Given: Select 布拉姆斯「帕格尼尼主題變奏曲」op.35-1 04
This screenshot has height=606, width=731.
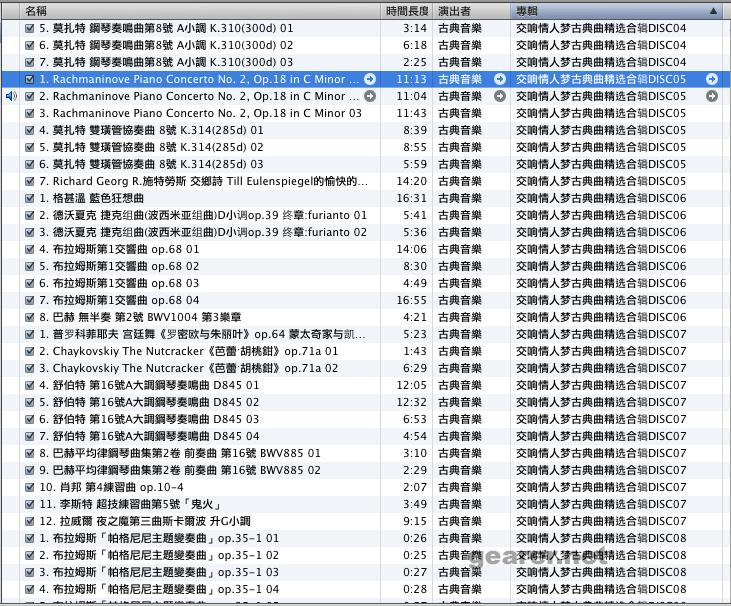Looking at the screenshot, I should tap(159, 589).
